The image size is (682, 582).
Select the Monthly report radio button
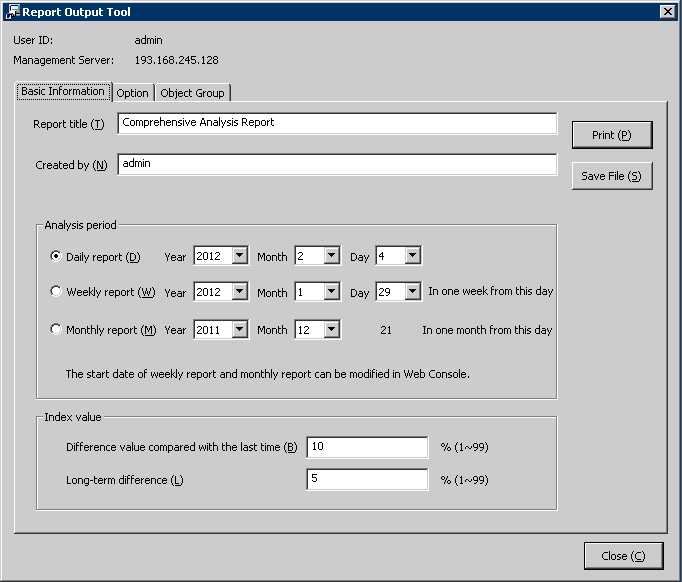(56, 329)
